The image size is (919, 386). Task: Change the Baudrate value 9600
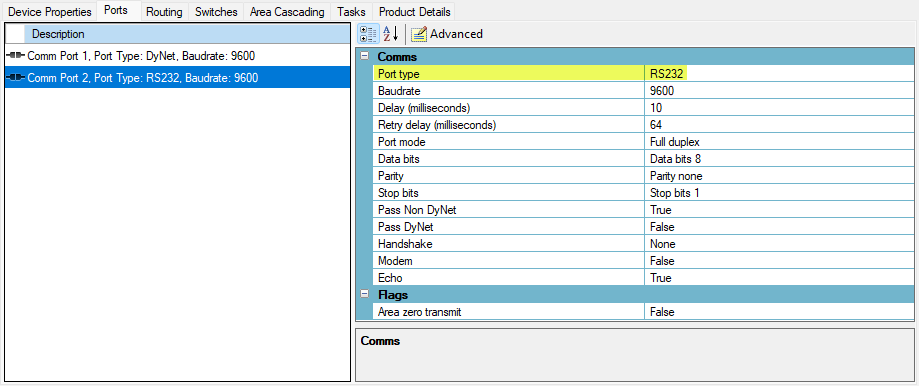click(x=779, y=91)
